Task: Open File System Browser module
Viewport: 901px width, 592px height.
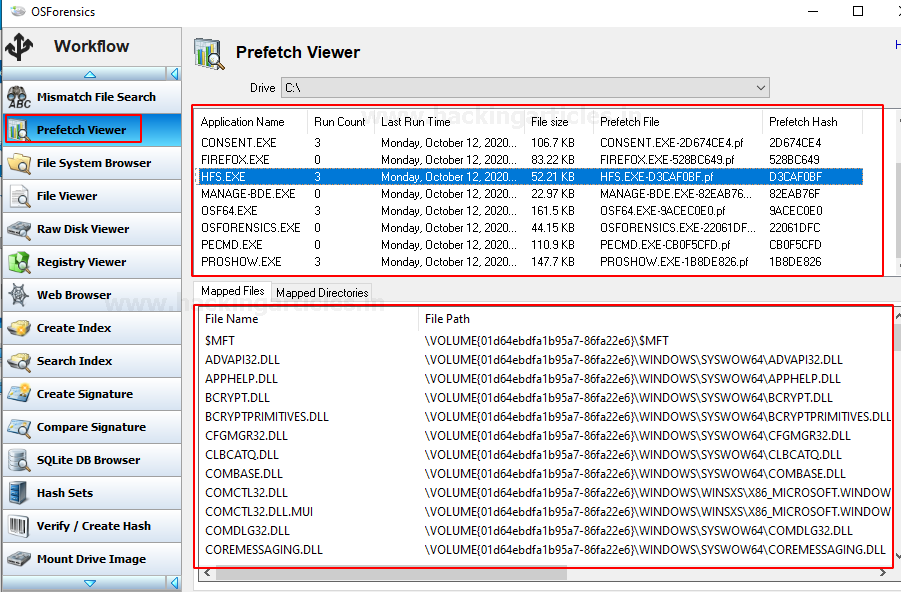Action: (92, 163)
